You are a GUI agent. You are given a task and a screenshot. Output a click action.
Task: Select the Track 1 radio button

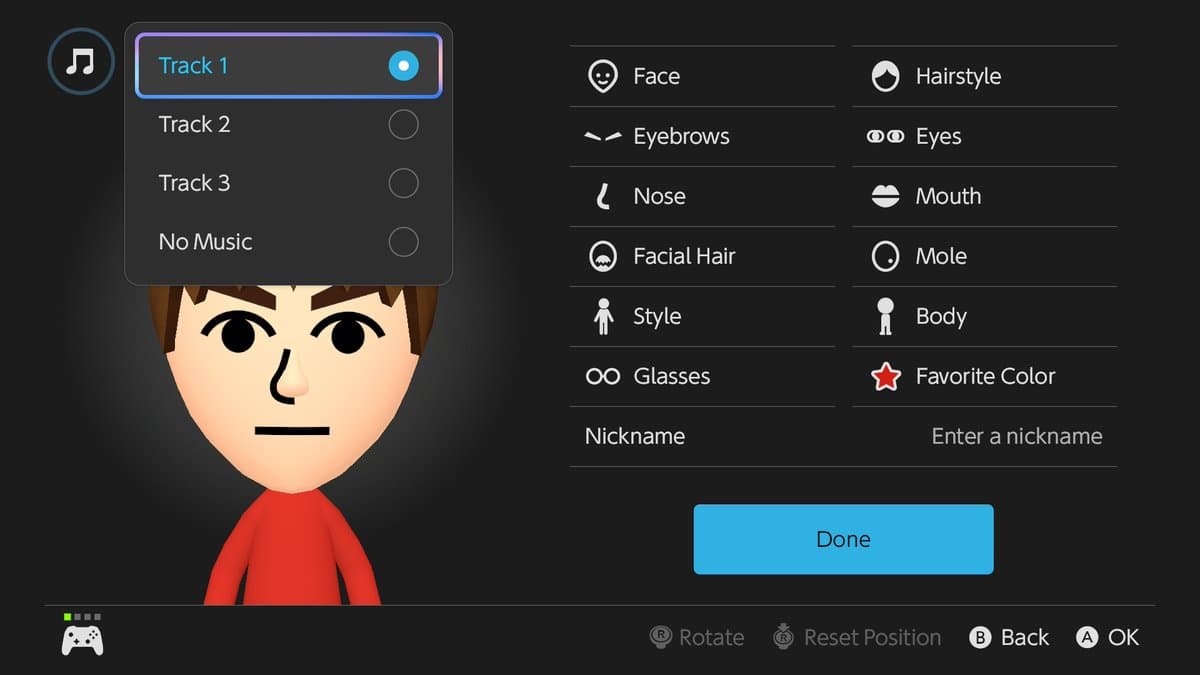pyautogui.click(x=403, y=66)
